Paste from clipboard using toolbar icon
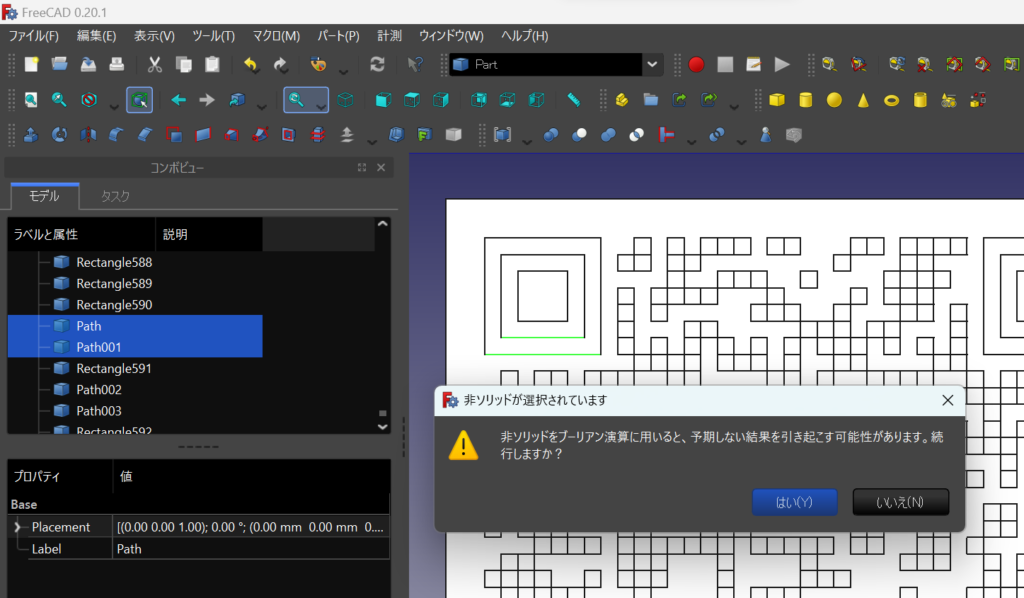Image resolution: width=1024 pixels, height=598 pixels. [x=212, y=65]
